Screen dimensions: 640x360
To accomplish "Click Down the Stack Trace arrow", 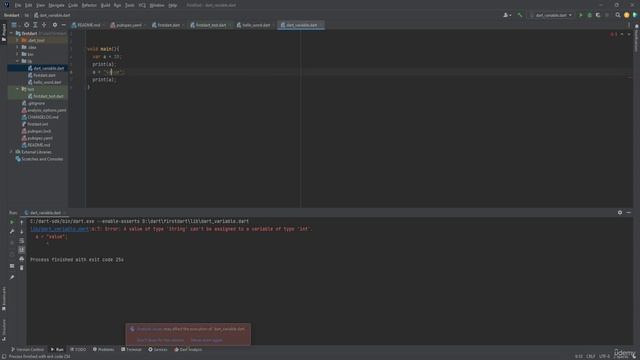I will coord(22,231).
